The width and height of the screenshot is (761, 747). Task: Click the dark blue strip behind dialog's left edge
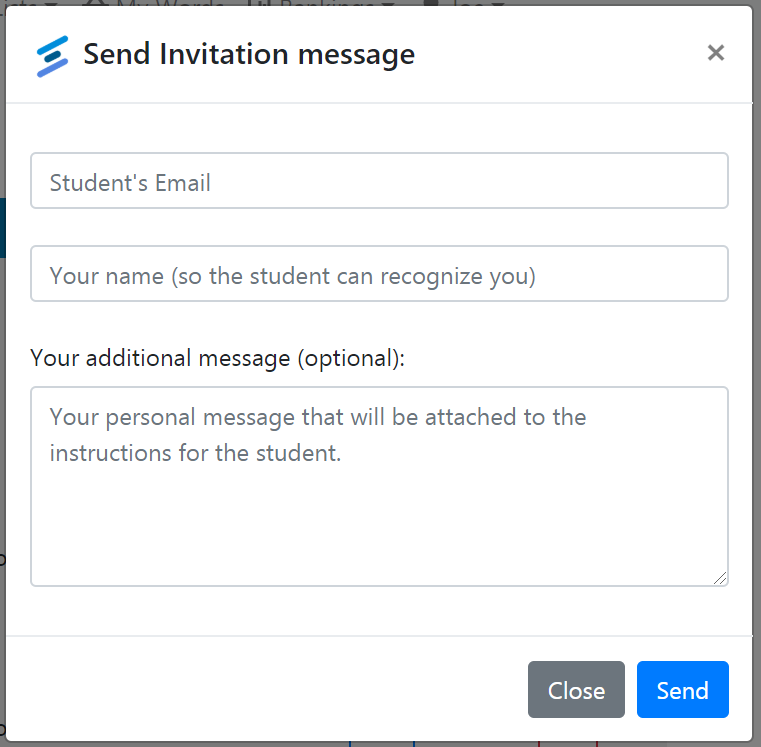pos(2,227)
